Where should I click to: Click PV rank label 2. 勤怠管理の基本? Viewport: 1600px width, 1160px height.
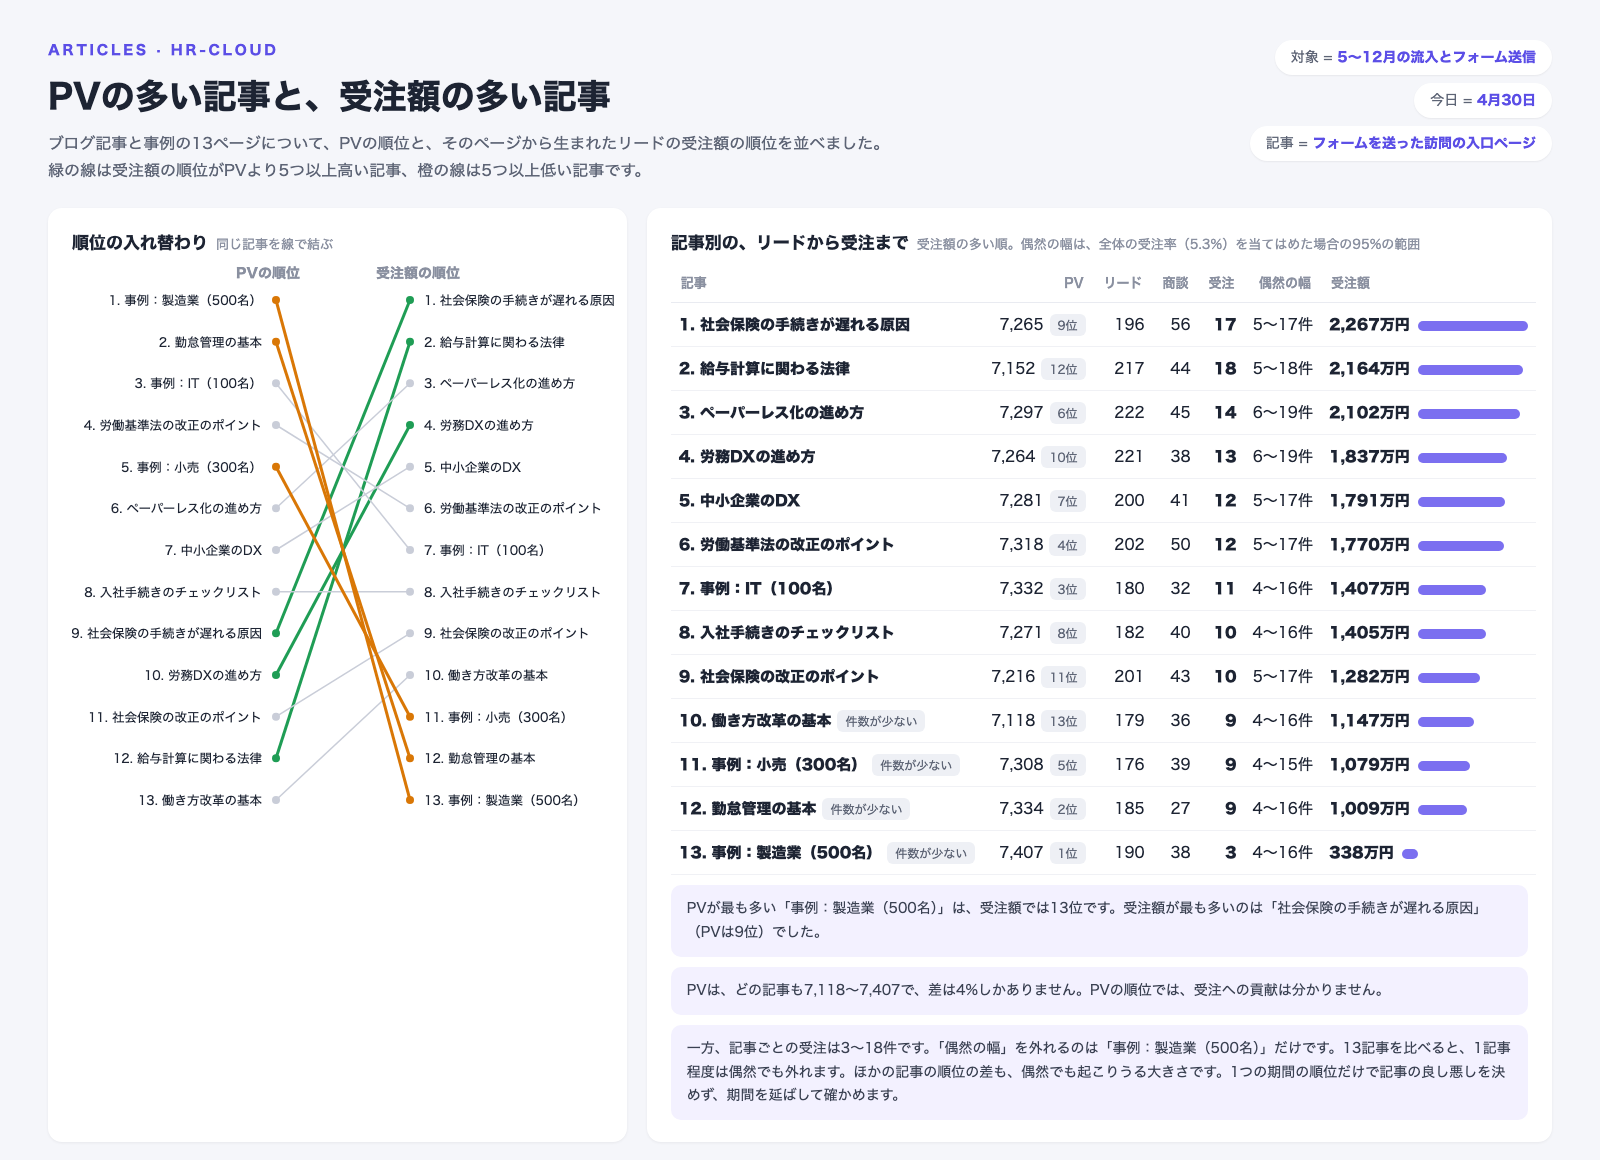pos(210,342)
